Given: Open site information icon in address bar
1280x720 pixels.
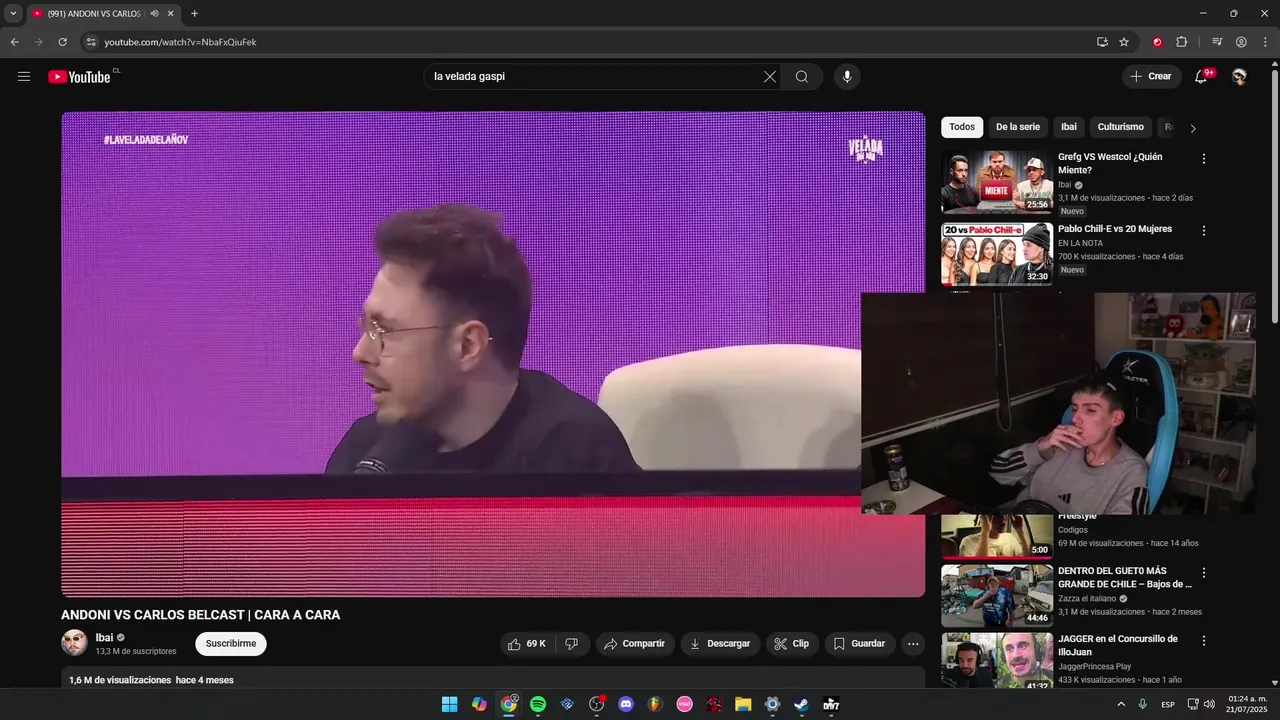Looking at the screenshot, I should 90,42.
